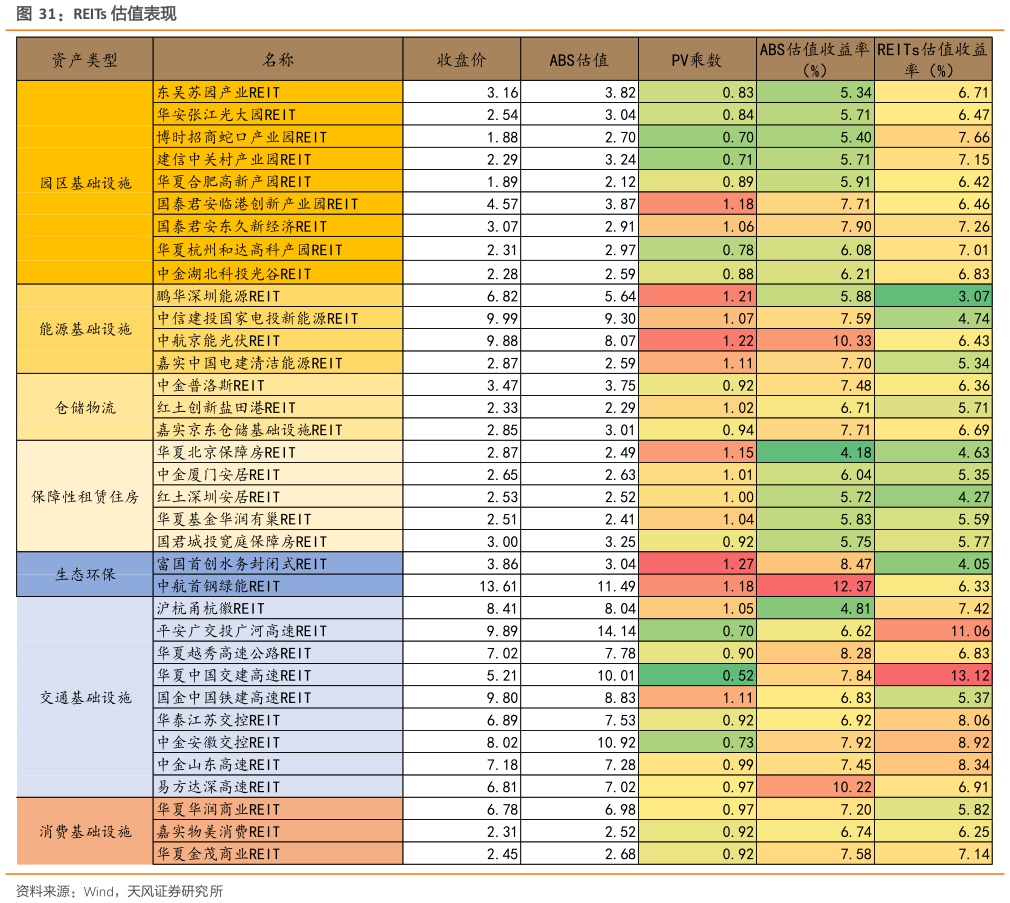Click the name "平安广交投广河高速REIT"
Viewport: 1010px width, 903px height.
[x=242, y=631]
